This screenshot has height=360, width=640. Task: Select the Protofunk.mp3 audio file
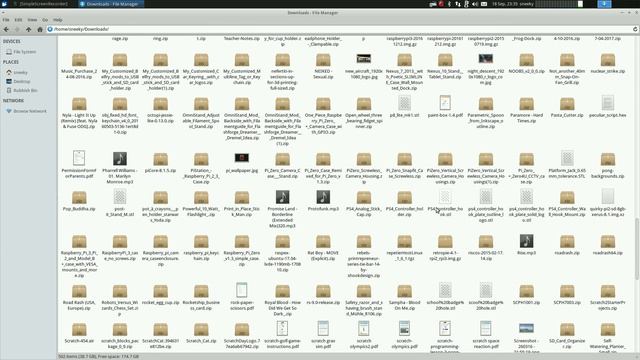[x=323, y=197]
